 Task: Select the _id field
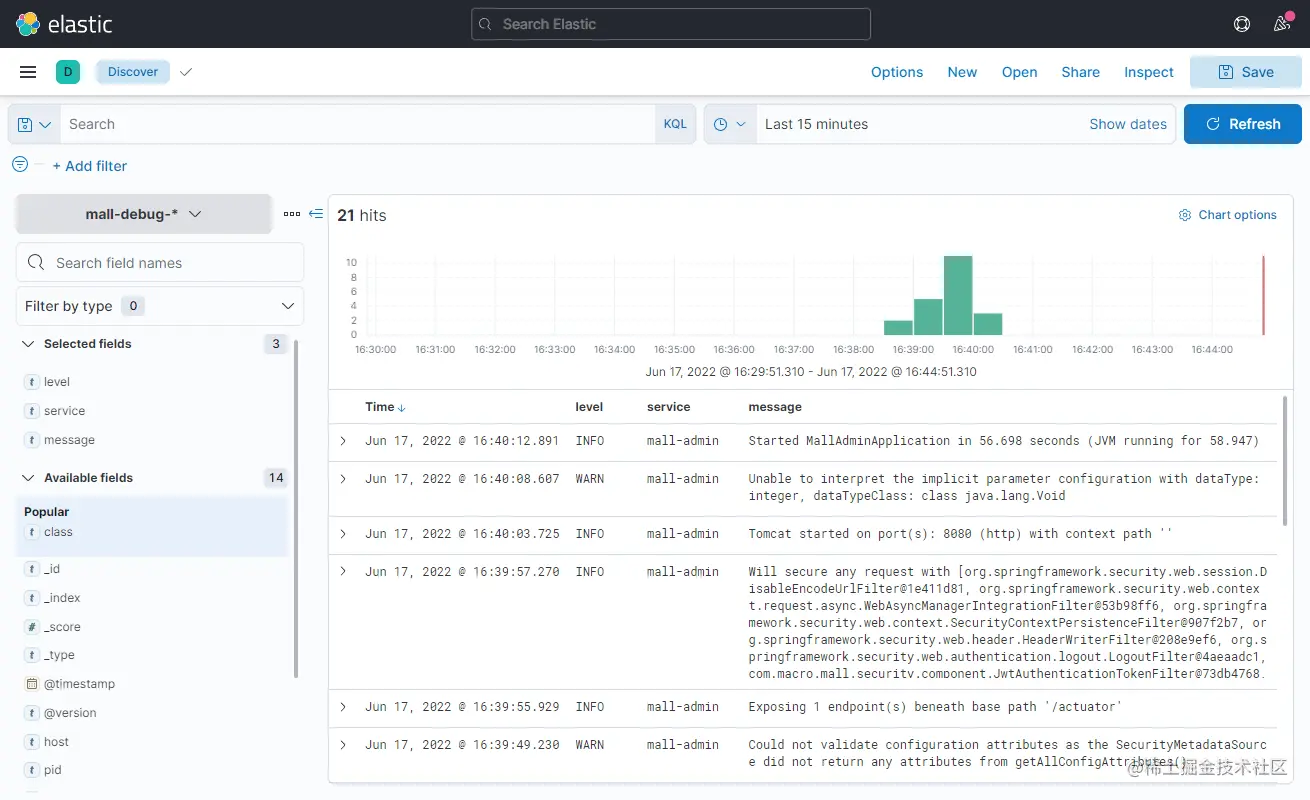click(x=52, y=569)
